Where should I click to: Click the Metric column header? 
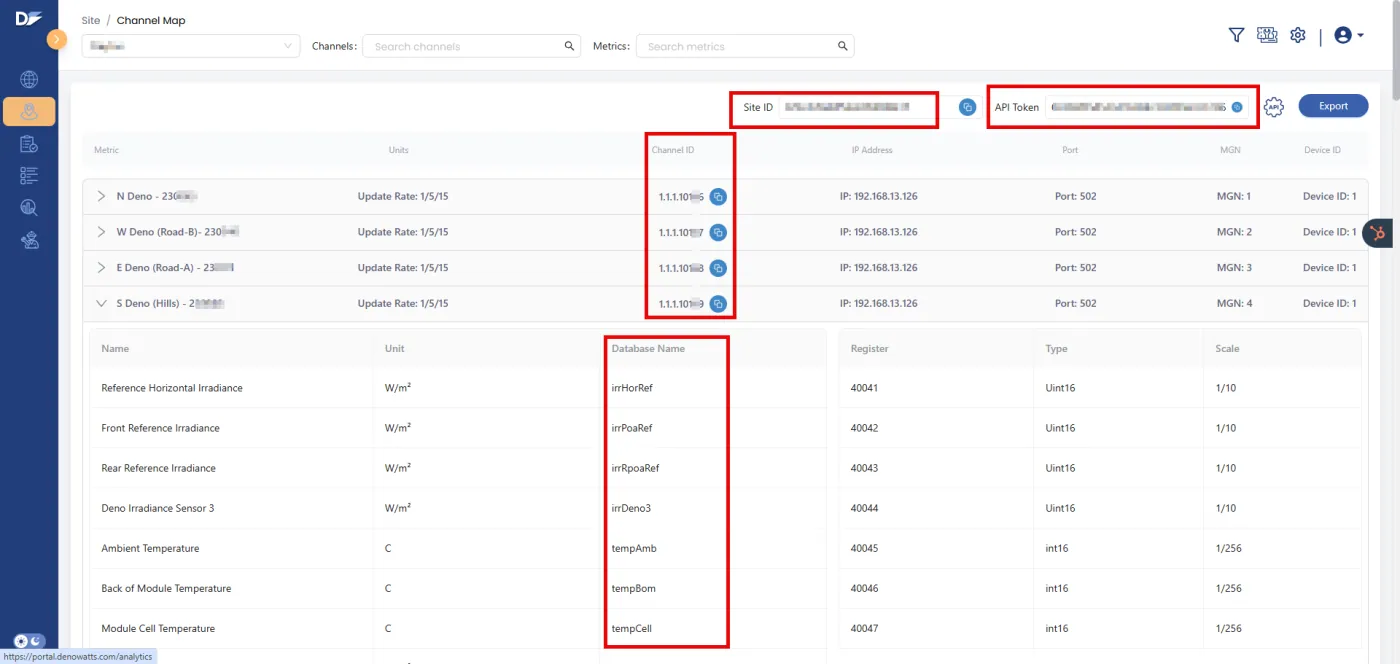point(106,150)
